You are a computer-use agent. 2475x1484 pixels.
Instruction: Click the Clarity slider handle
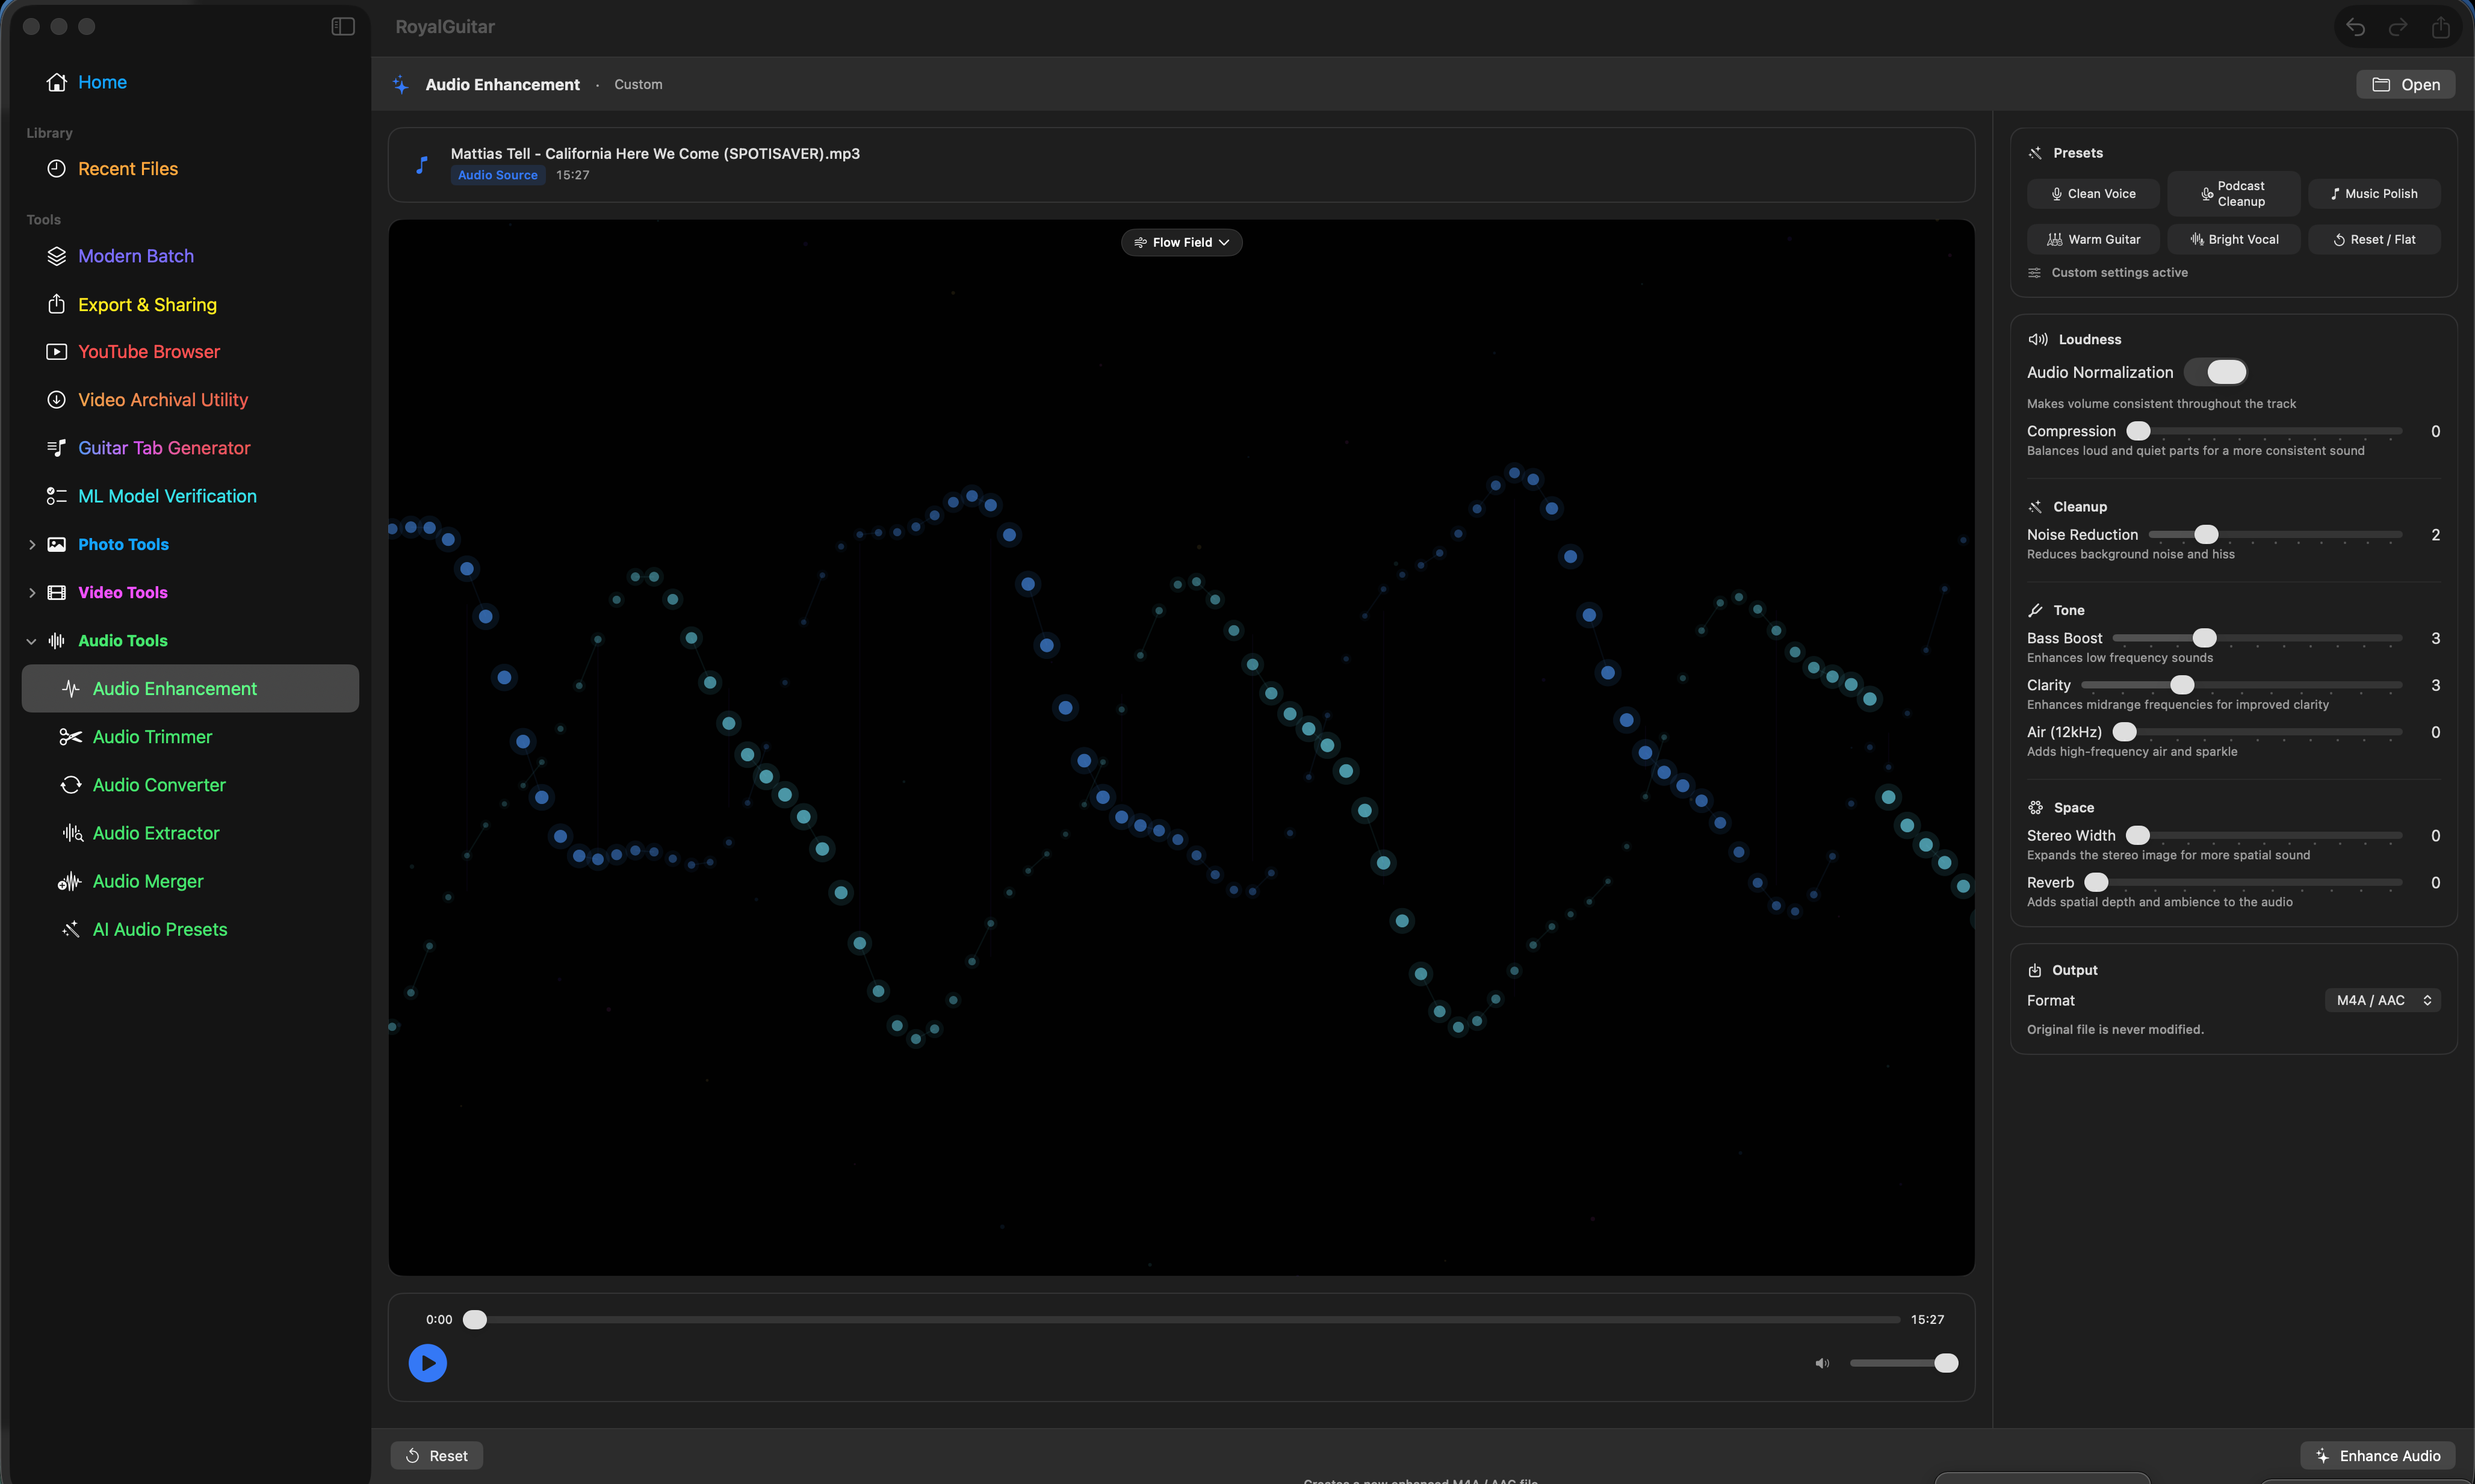(2182, 685)
